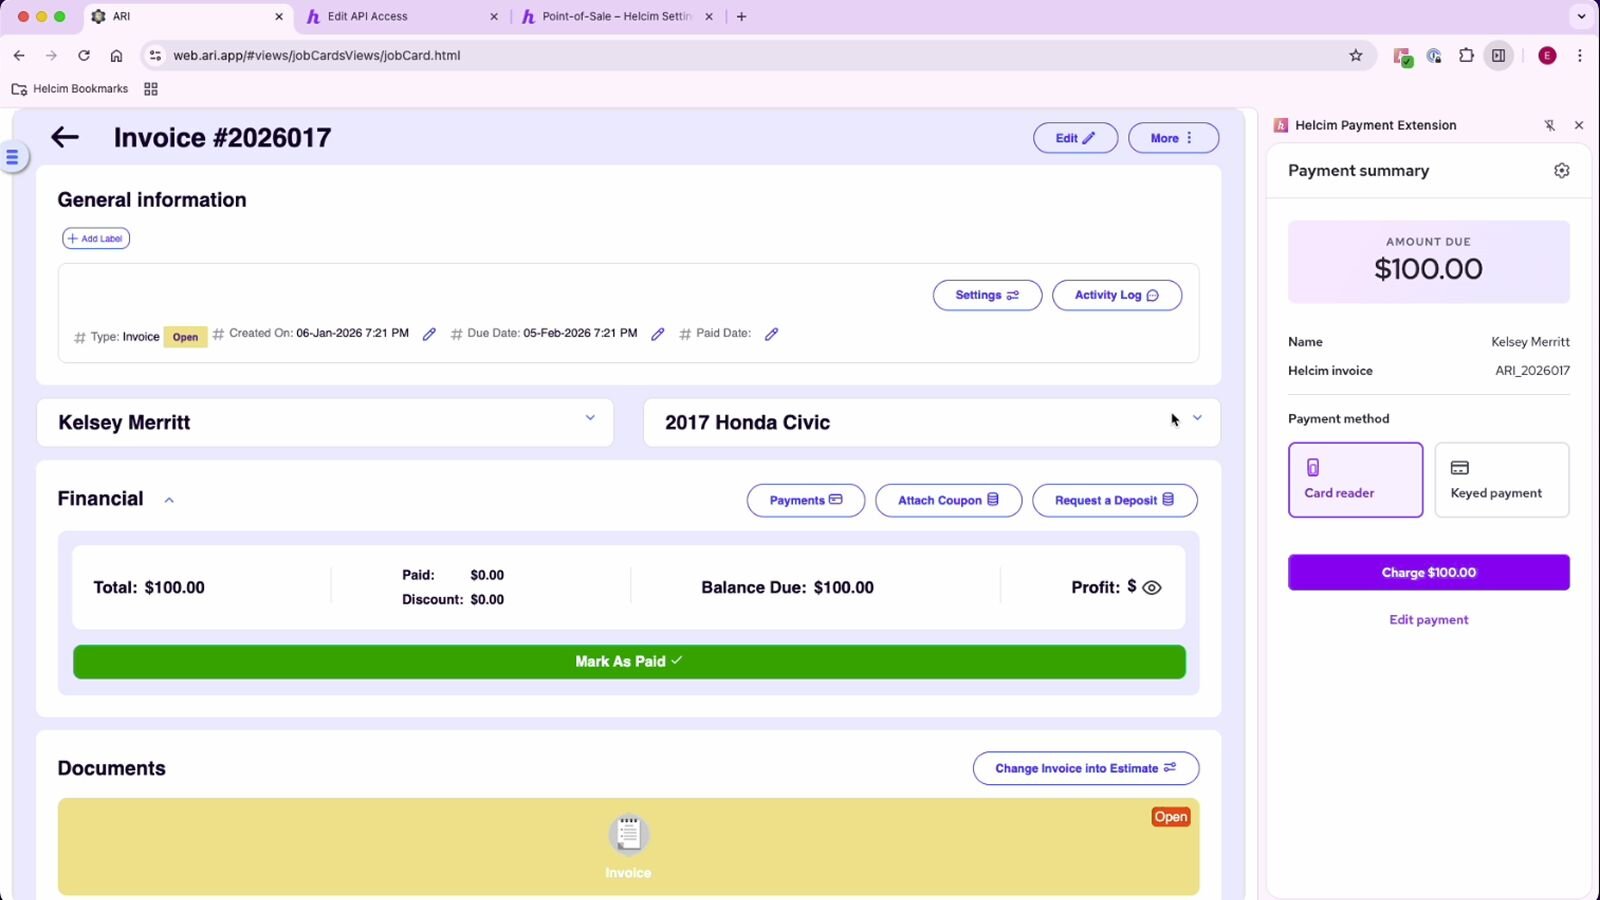
Task: Click the pencil icon next to Created On
Action: pos(429,334)
